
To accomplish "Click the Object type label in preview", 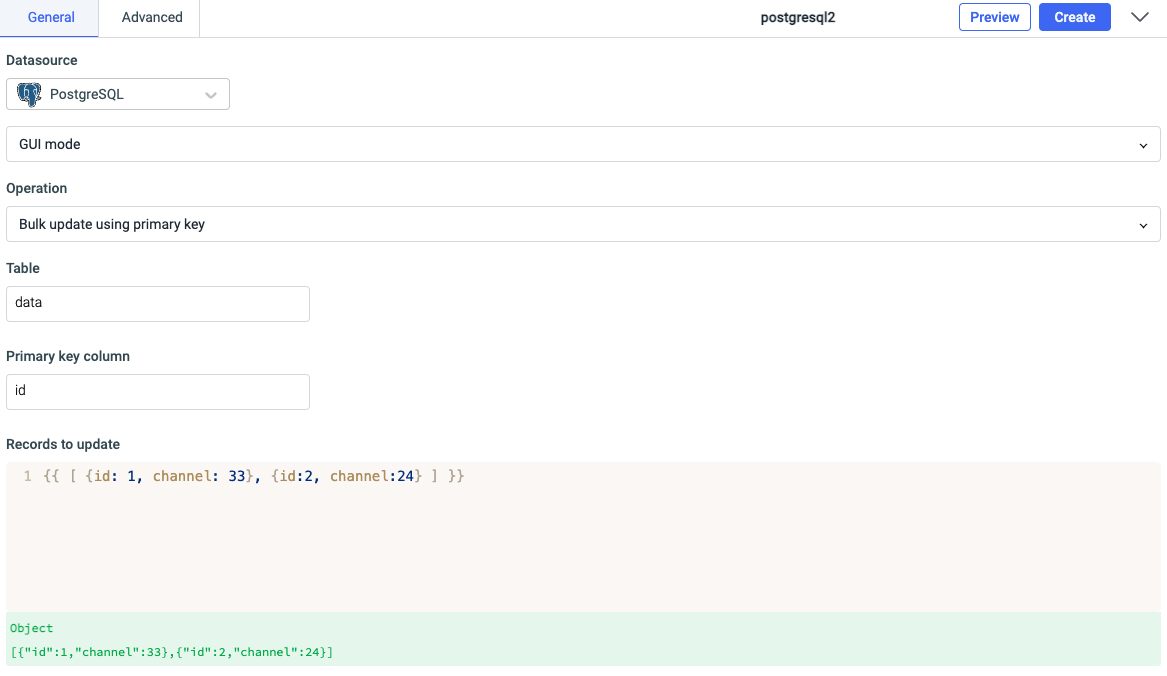I will [32, 628].
